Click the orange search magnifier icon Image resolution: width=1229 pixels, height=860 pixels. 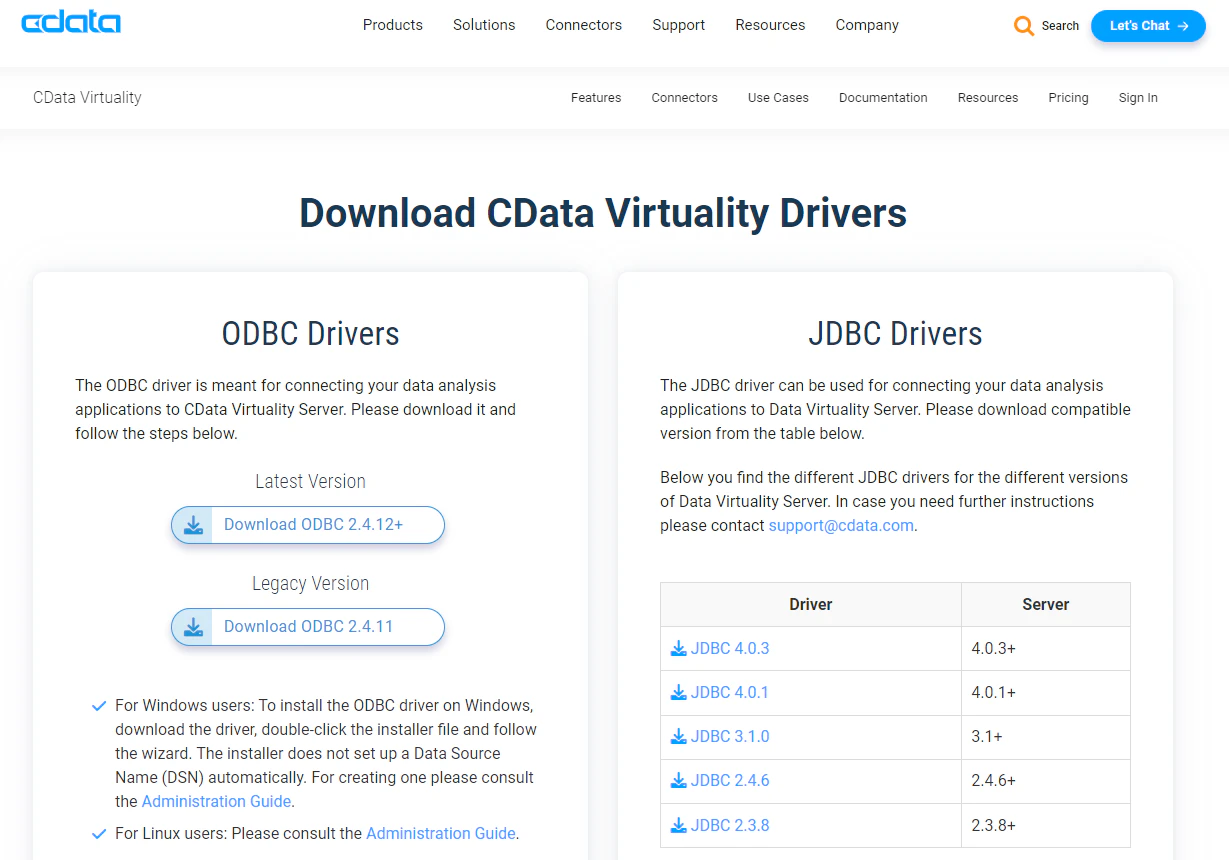1024,26
